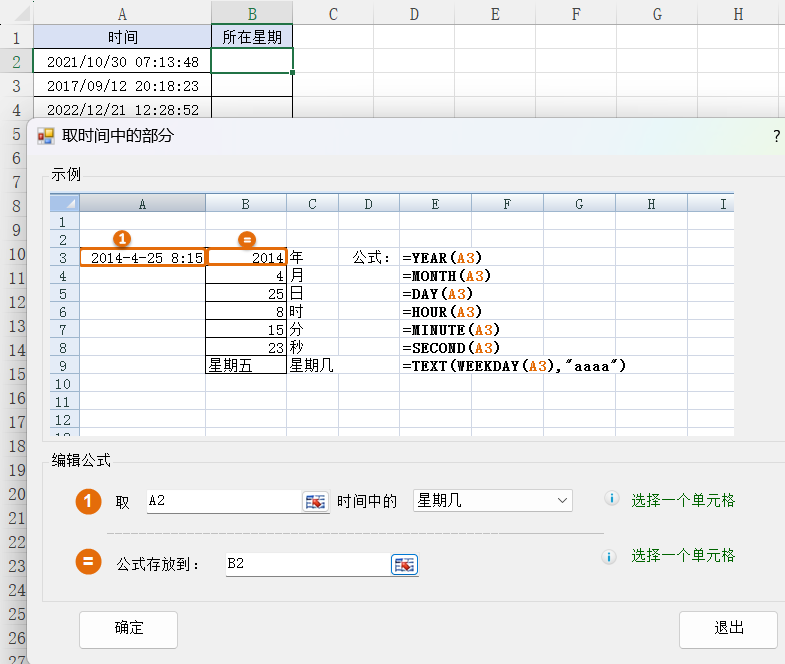Select the 时间 header cell

pos(122,38)
